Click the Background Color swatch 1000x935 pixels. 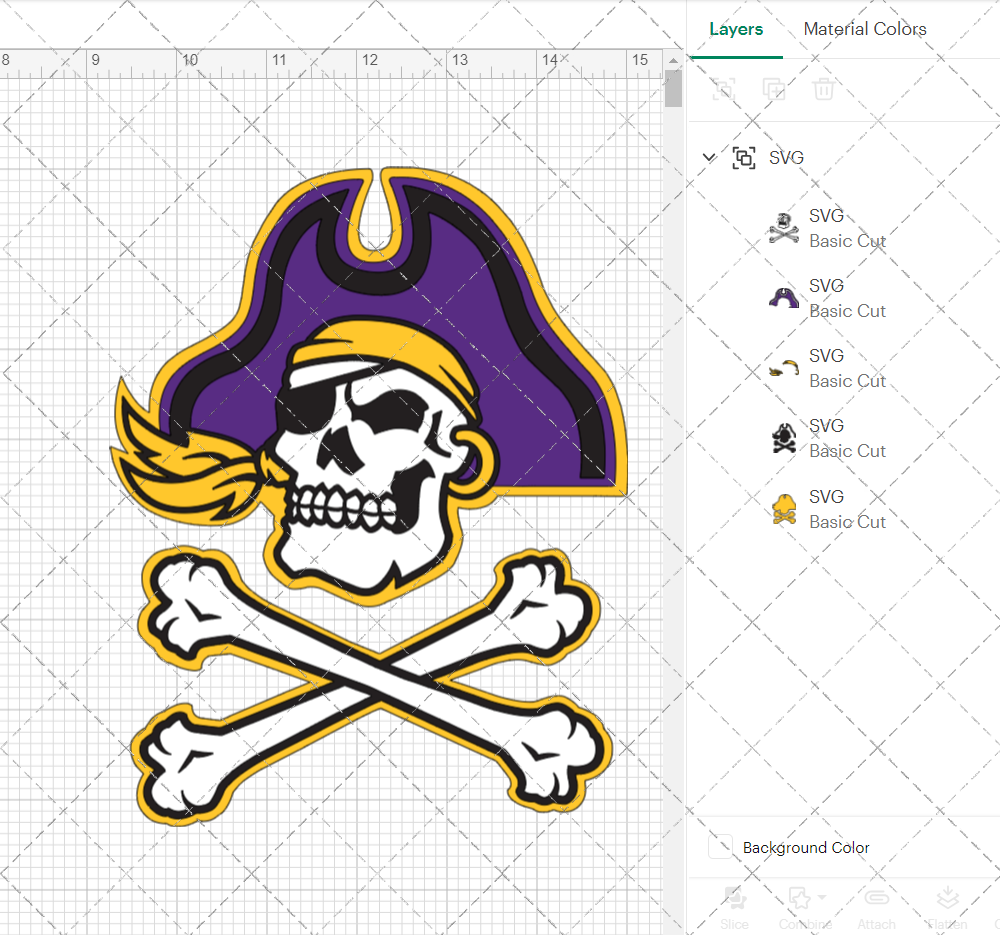[x=721, y=847]
